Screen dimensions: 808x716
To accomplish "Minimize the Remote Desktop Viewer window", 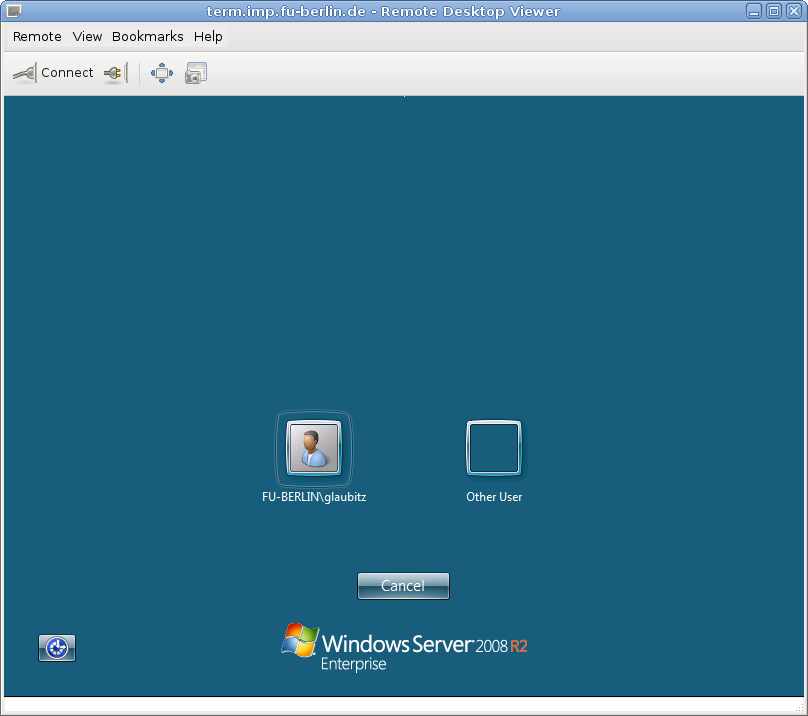I will point(755,11).
